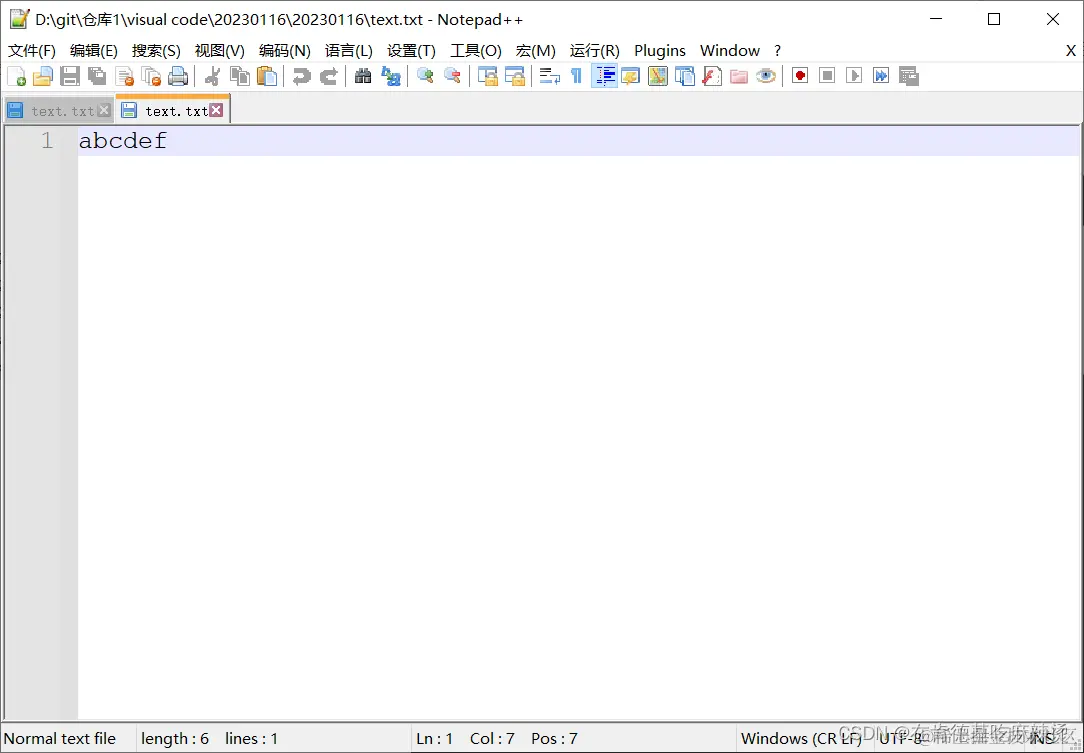Open the 设置(T) menu
Viewport: 1084px width, 753px height.
(x=411, y=50)
